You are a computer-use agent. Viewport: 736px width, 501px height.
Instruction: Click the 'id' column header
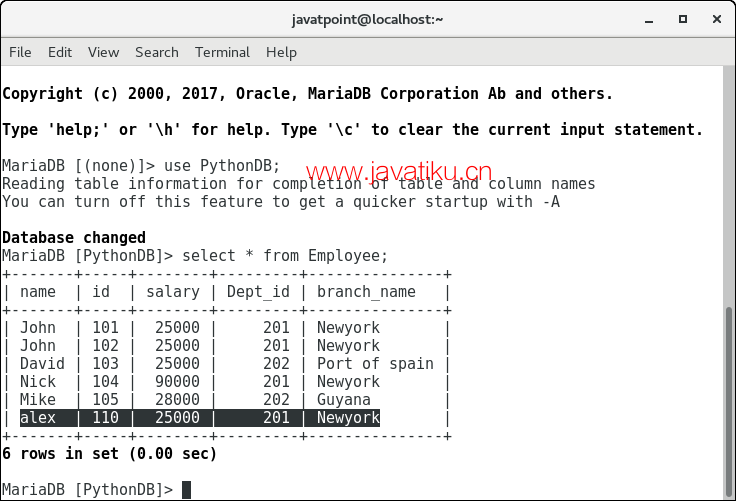101,292
